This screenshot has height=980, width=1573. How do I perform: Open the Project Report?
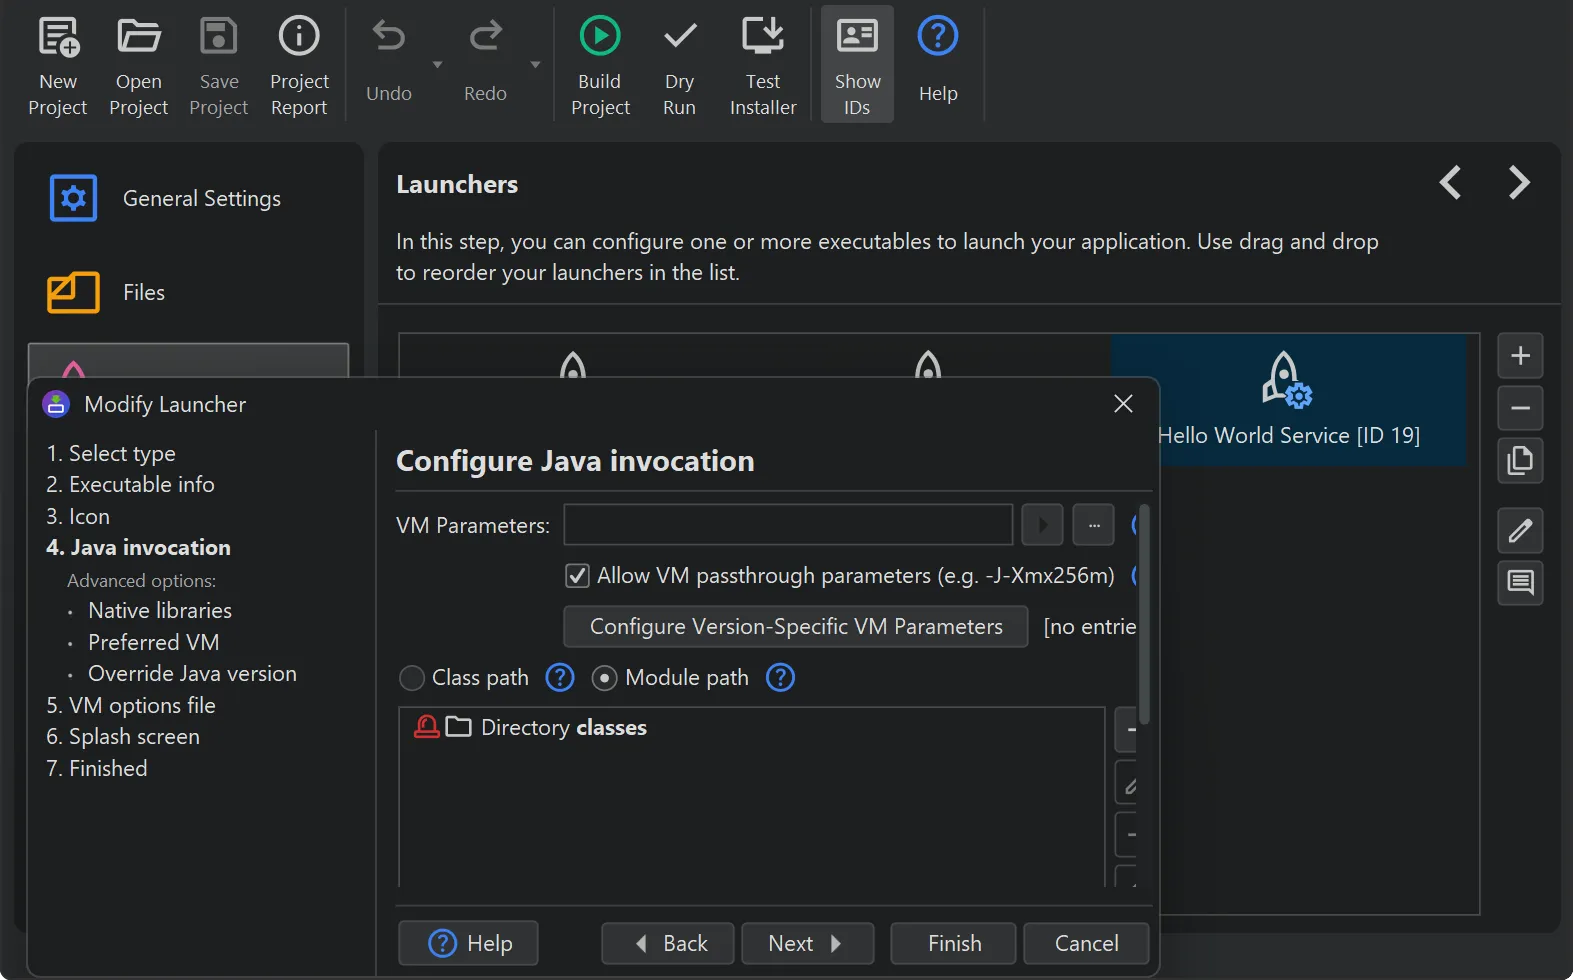coord(299,65)
